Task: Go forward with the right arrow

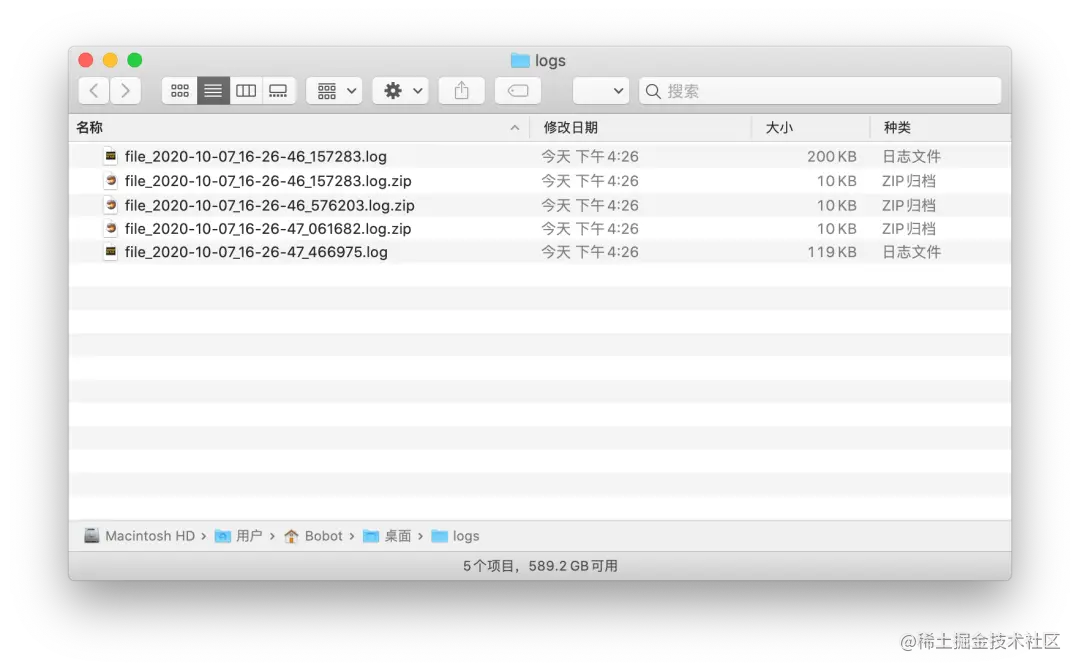Action: pyautogui.click(x=125, y=91)
